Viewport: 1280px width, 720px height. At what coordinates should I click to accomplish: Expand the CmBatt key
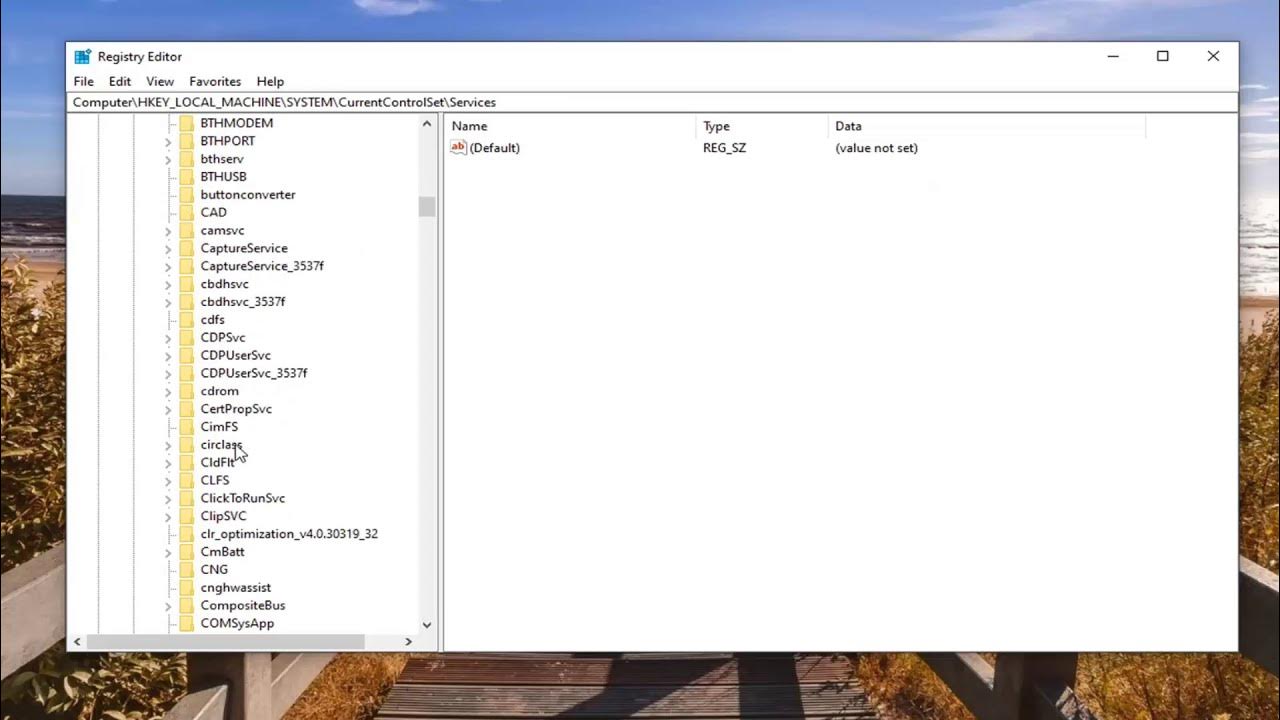point(168,552)
